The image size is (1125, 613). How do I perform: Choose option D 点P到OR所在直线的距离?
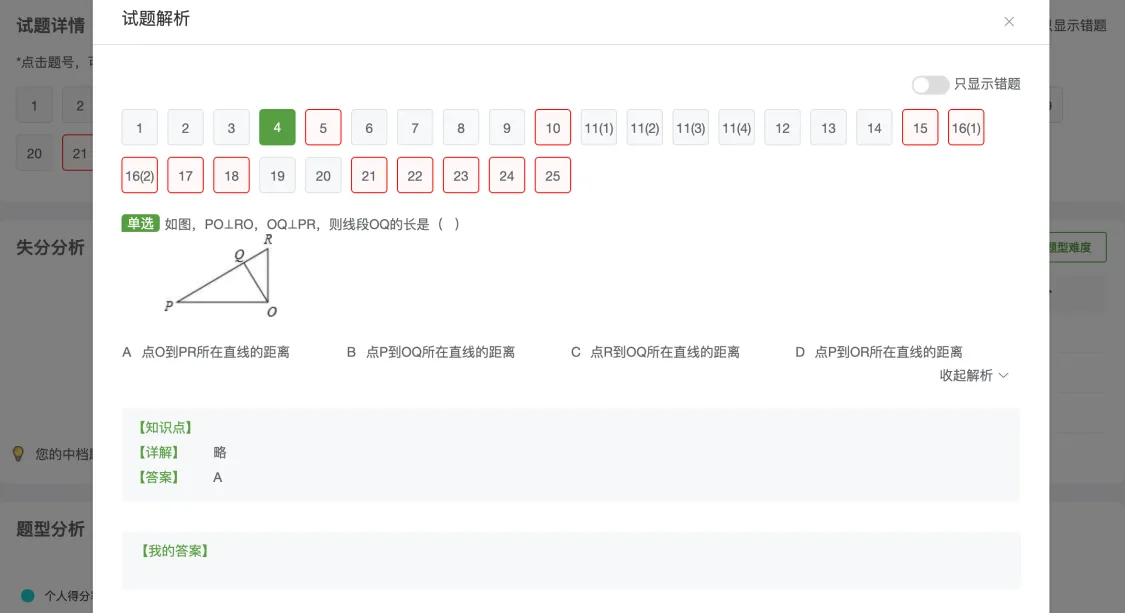pyautogui.click(x=879, y=352)
